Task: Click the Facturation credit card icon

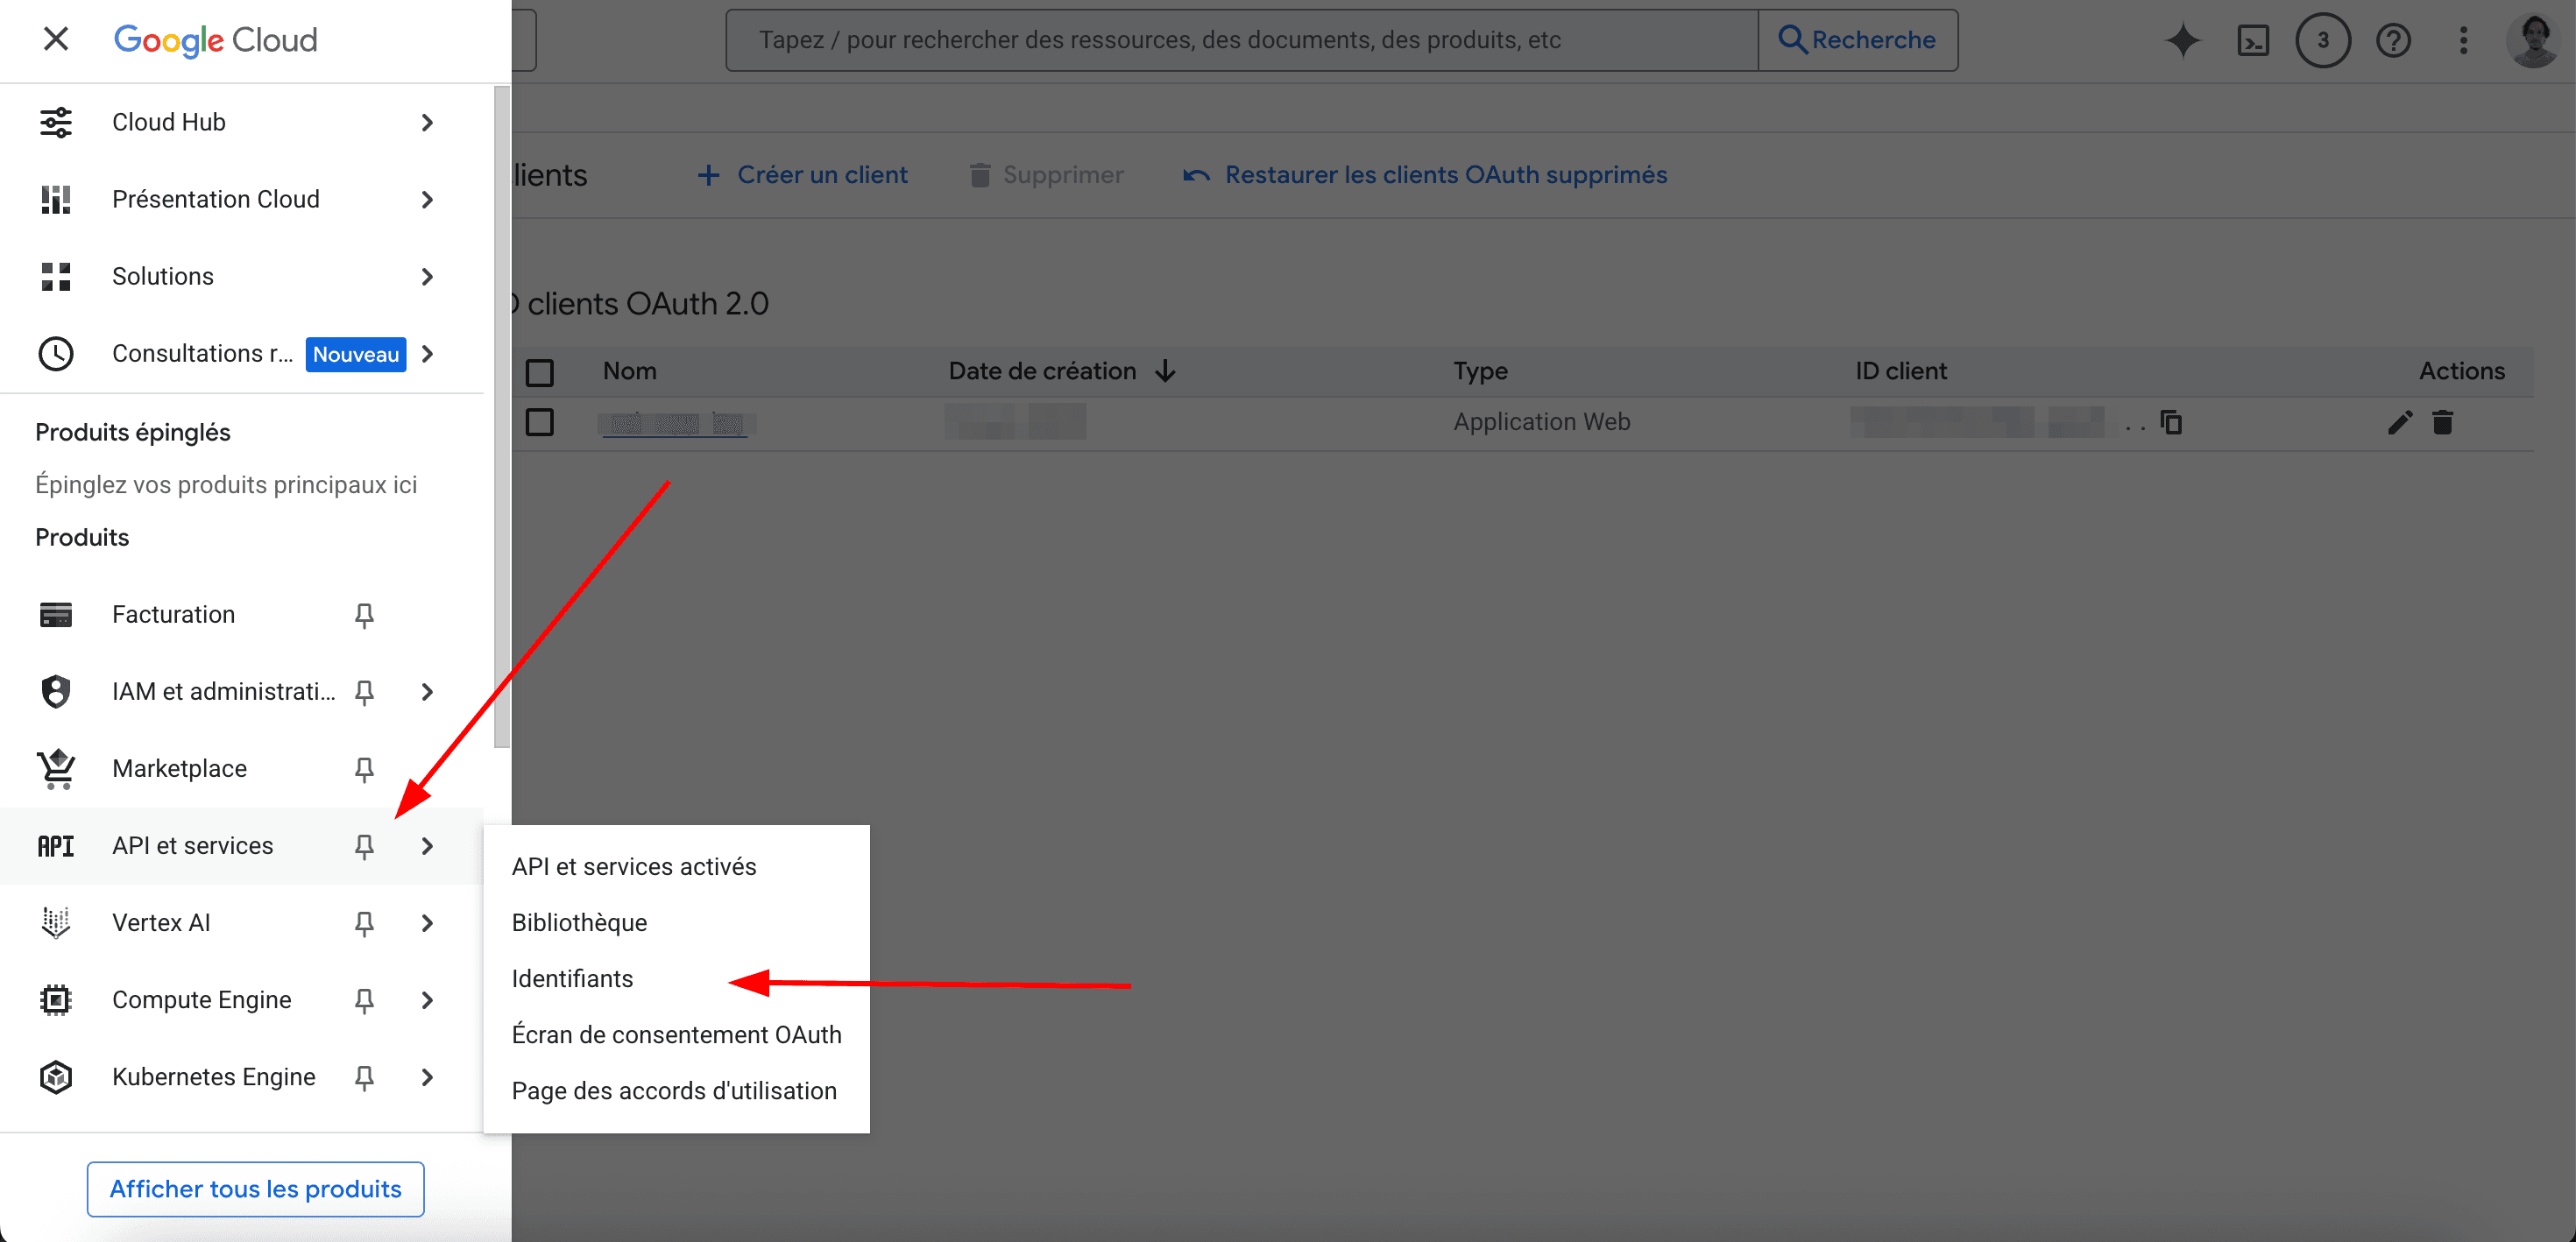Action: coord(56,614)
